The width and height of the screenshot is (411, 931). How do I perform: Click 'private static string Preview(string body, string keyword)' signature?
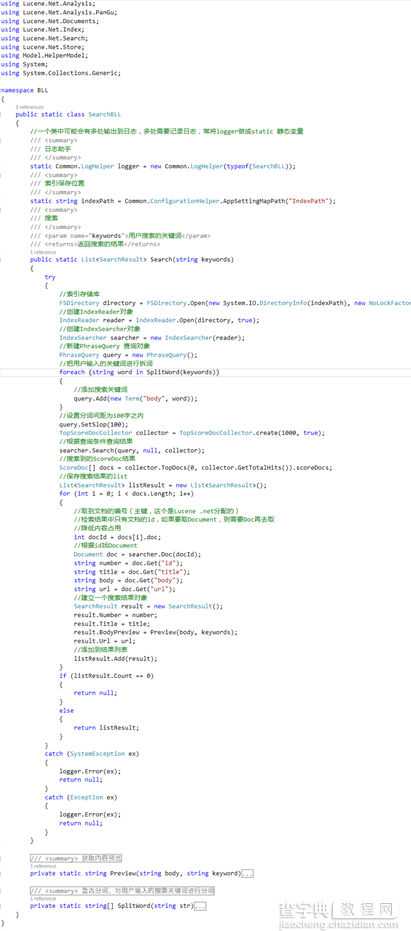tap(136, 873)
